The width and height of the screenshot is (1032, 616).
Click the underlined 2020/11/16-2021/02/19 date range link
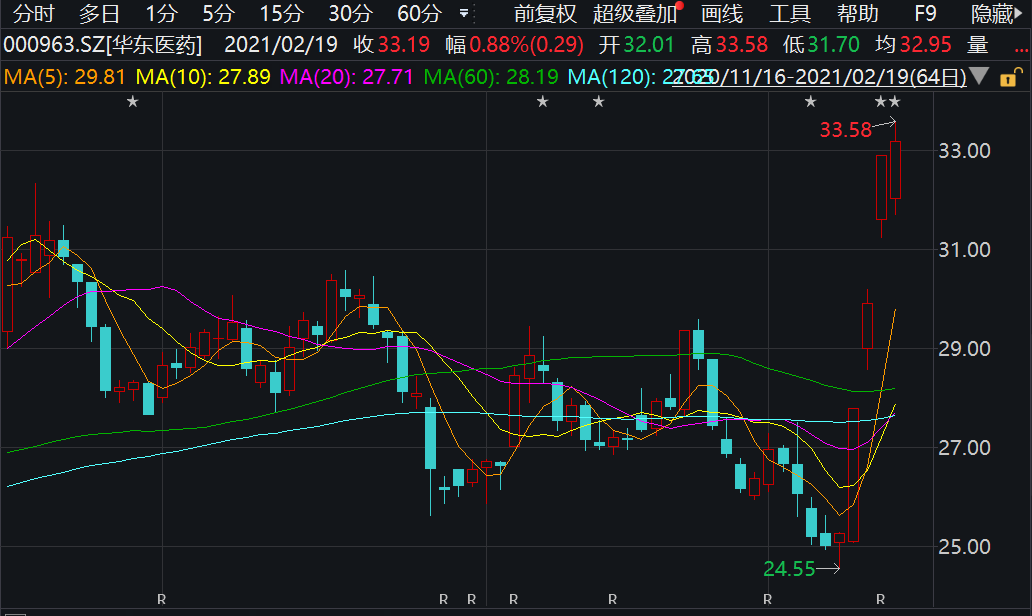click(x=820, y=78)
